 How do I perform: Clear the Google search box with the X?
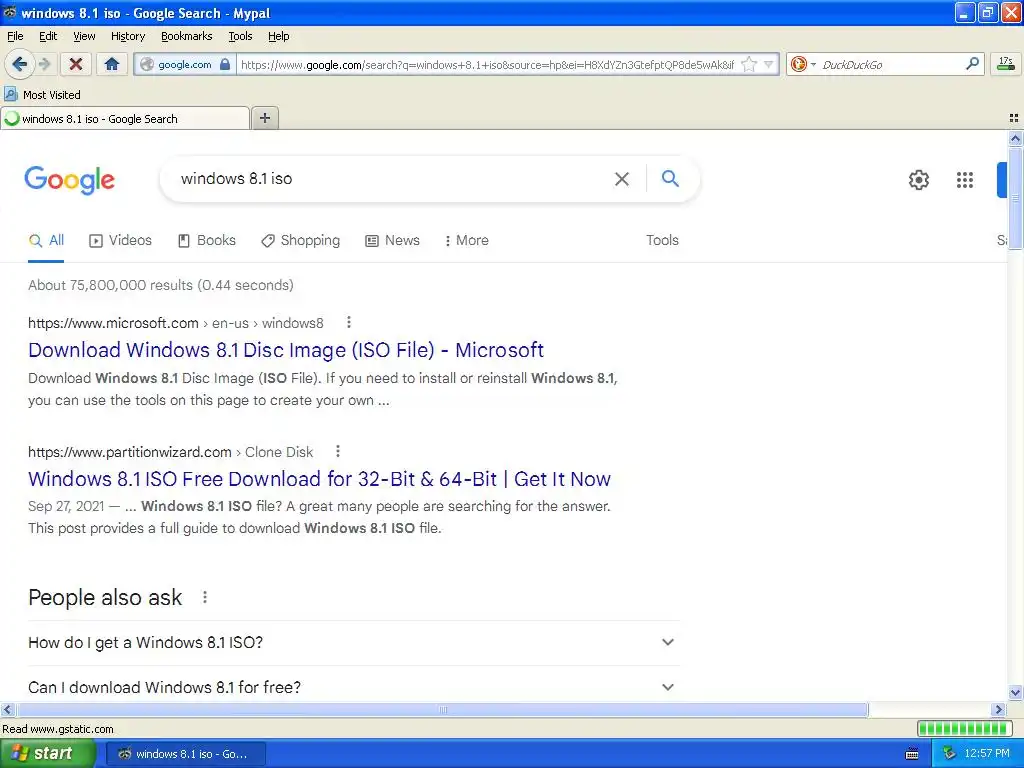click(622, 179)
